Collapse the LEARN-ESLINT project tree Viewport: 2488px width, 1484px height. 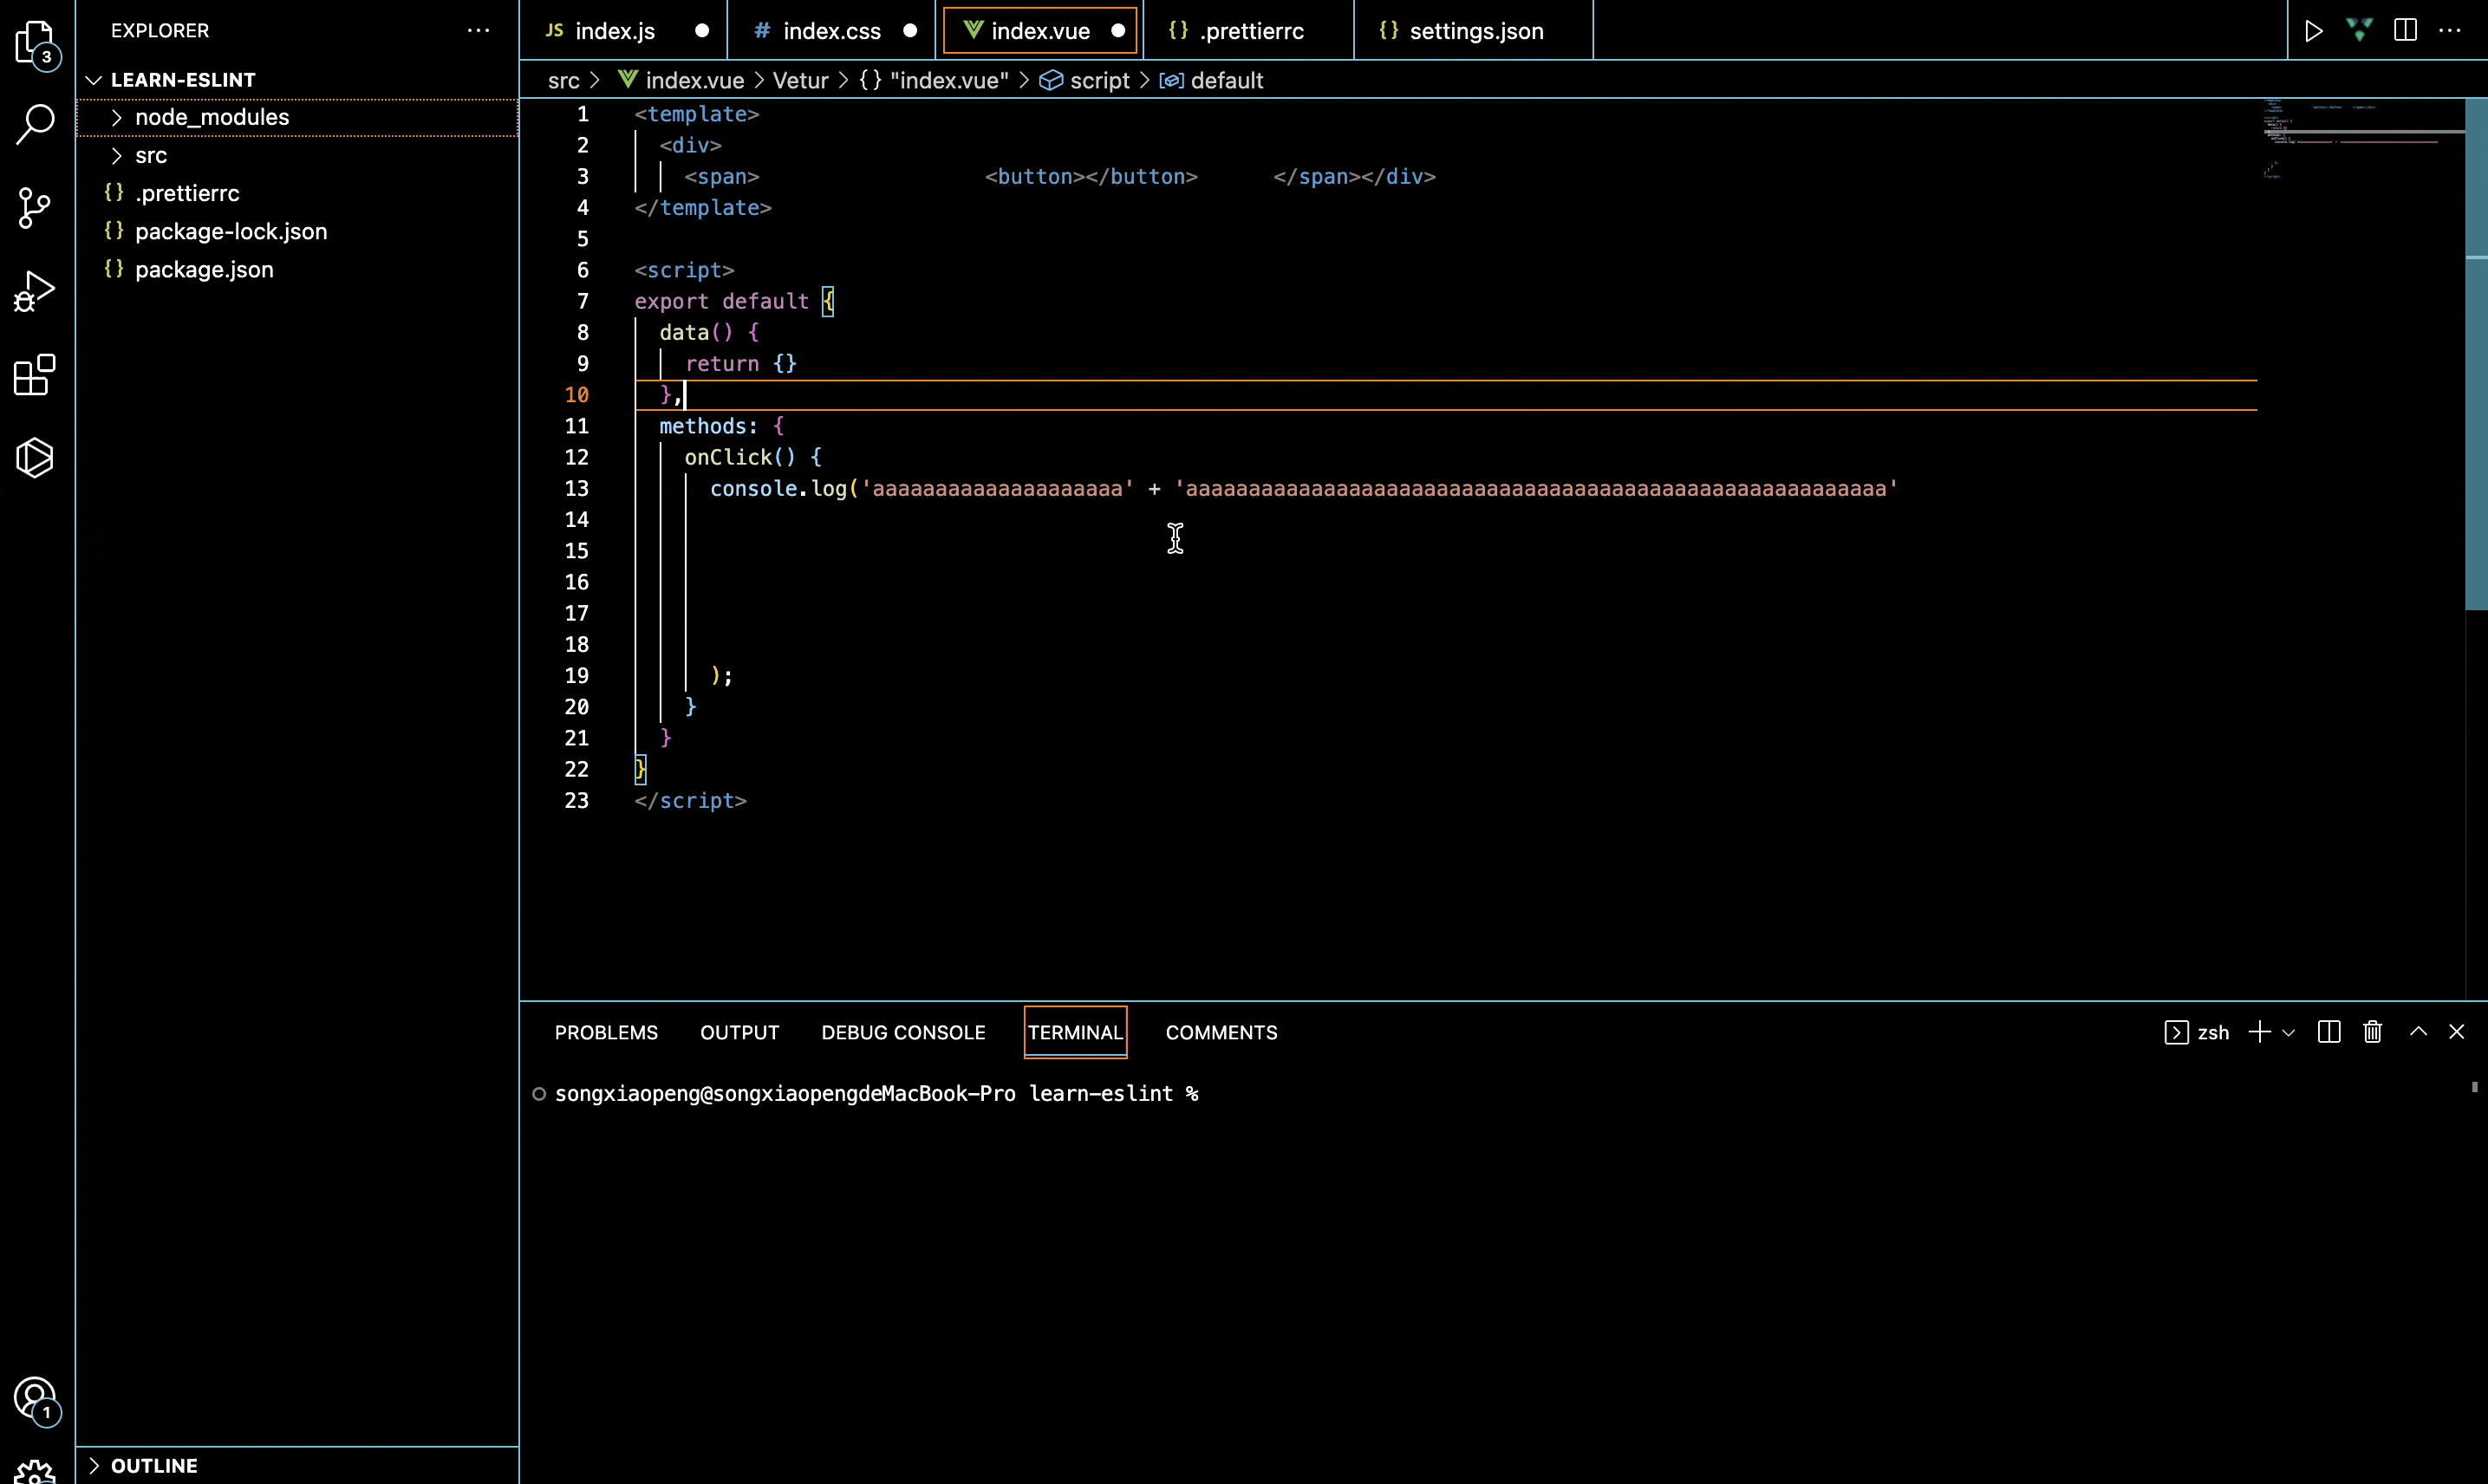pyautogui.click(x=182, y=79)
